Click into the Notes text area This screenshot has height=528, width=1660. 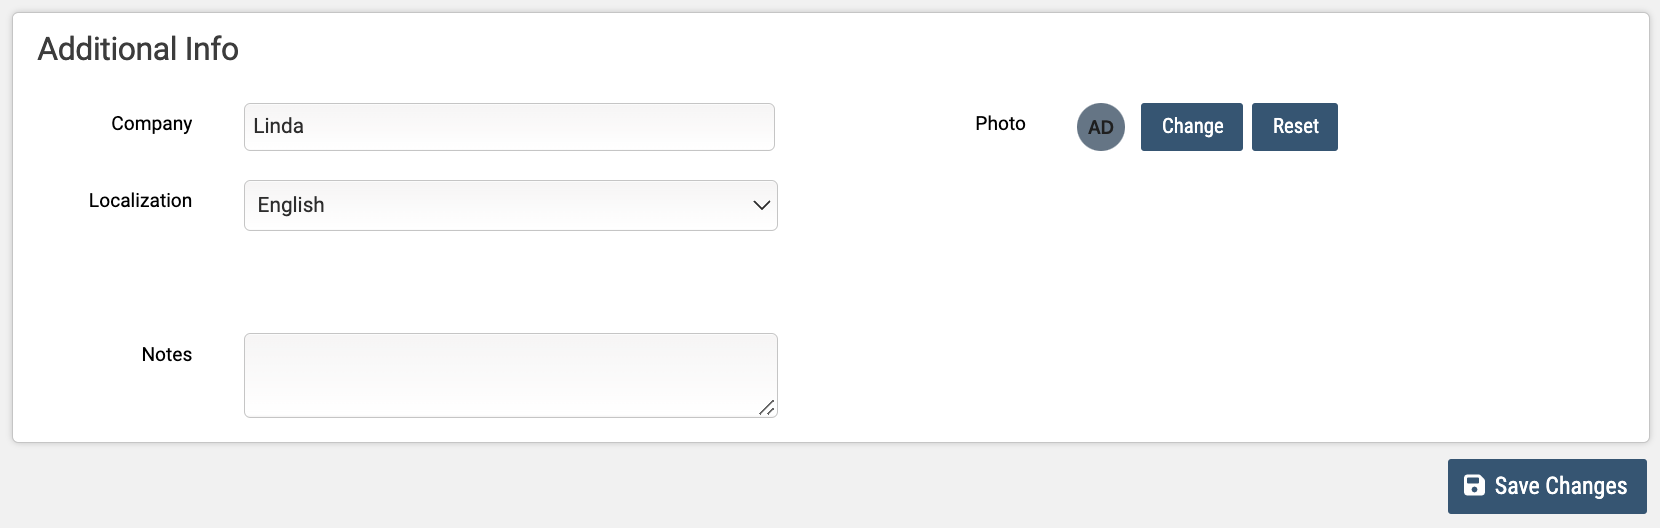[511, 375]
